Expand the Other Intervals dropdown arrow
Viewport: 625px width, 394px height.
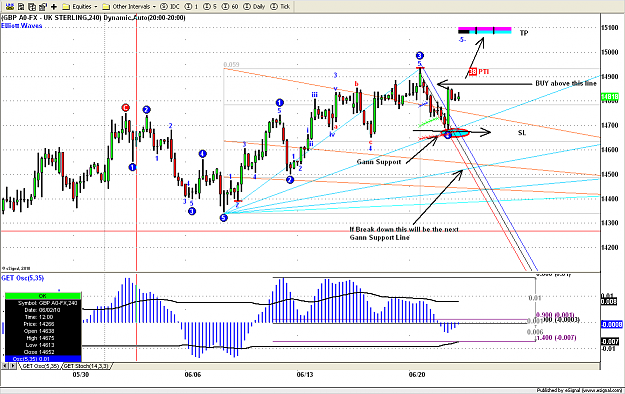pos(154,7)
